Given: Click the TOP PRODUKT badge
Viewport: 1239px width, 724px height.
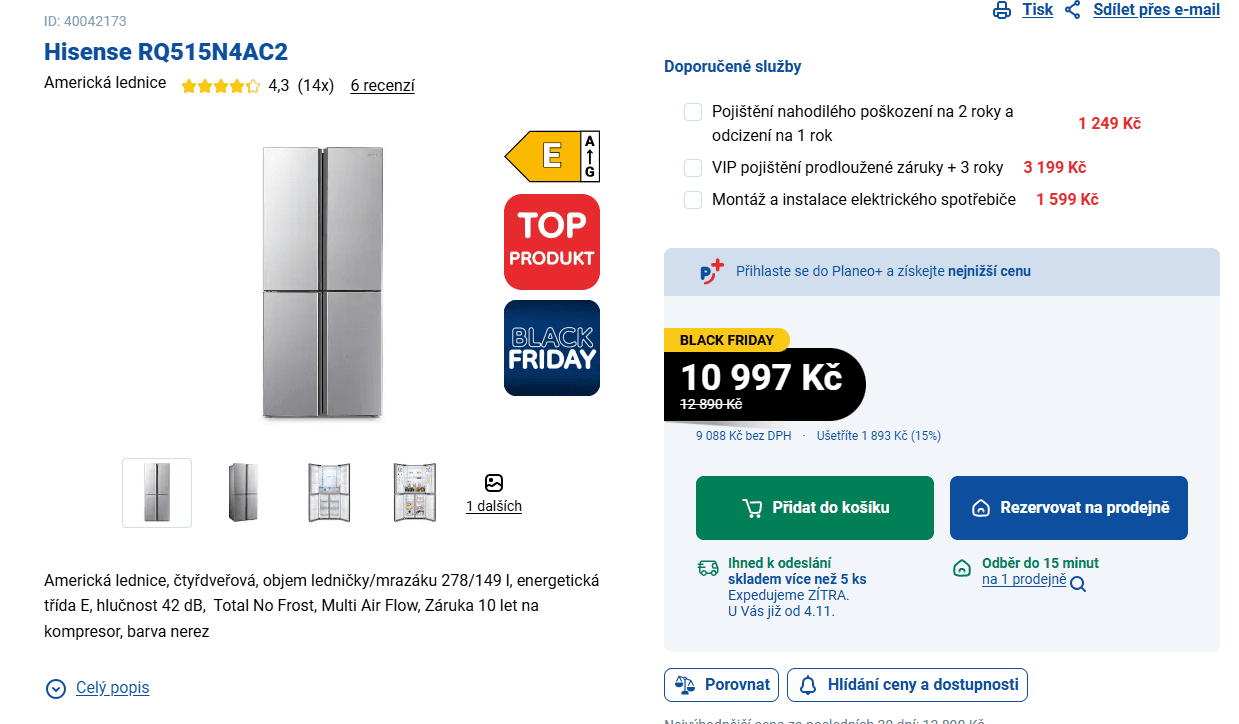Looking at the screenshot, I should [551, 242].
